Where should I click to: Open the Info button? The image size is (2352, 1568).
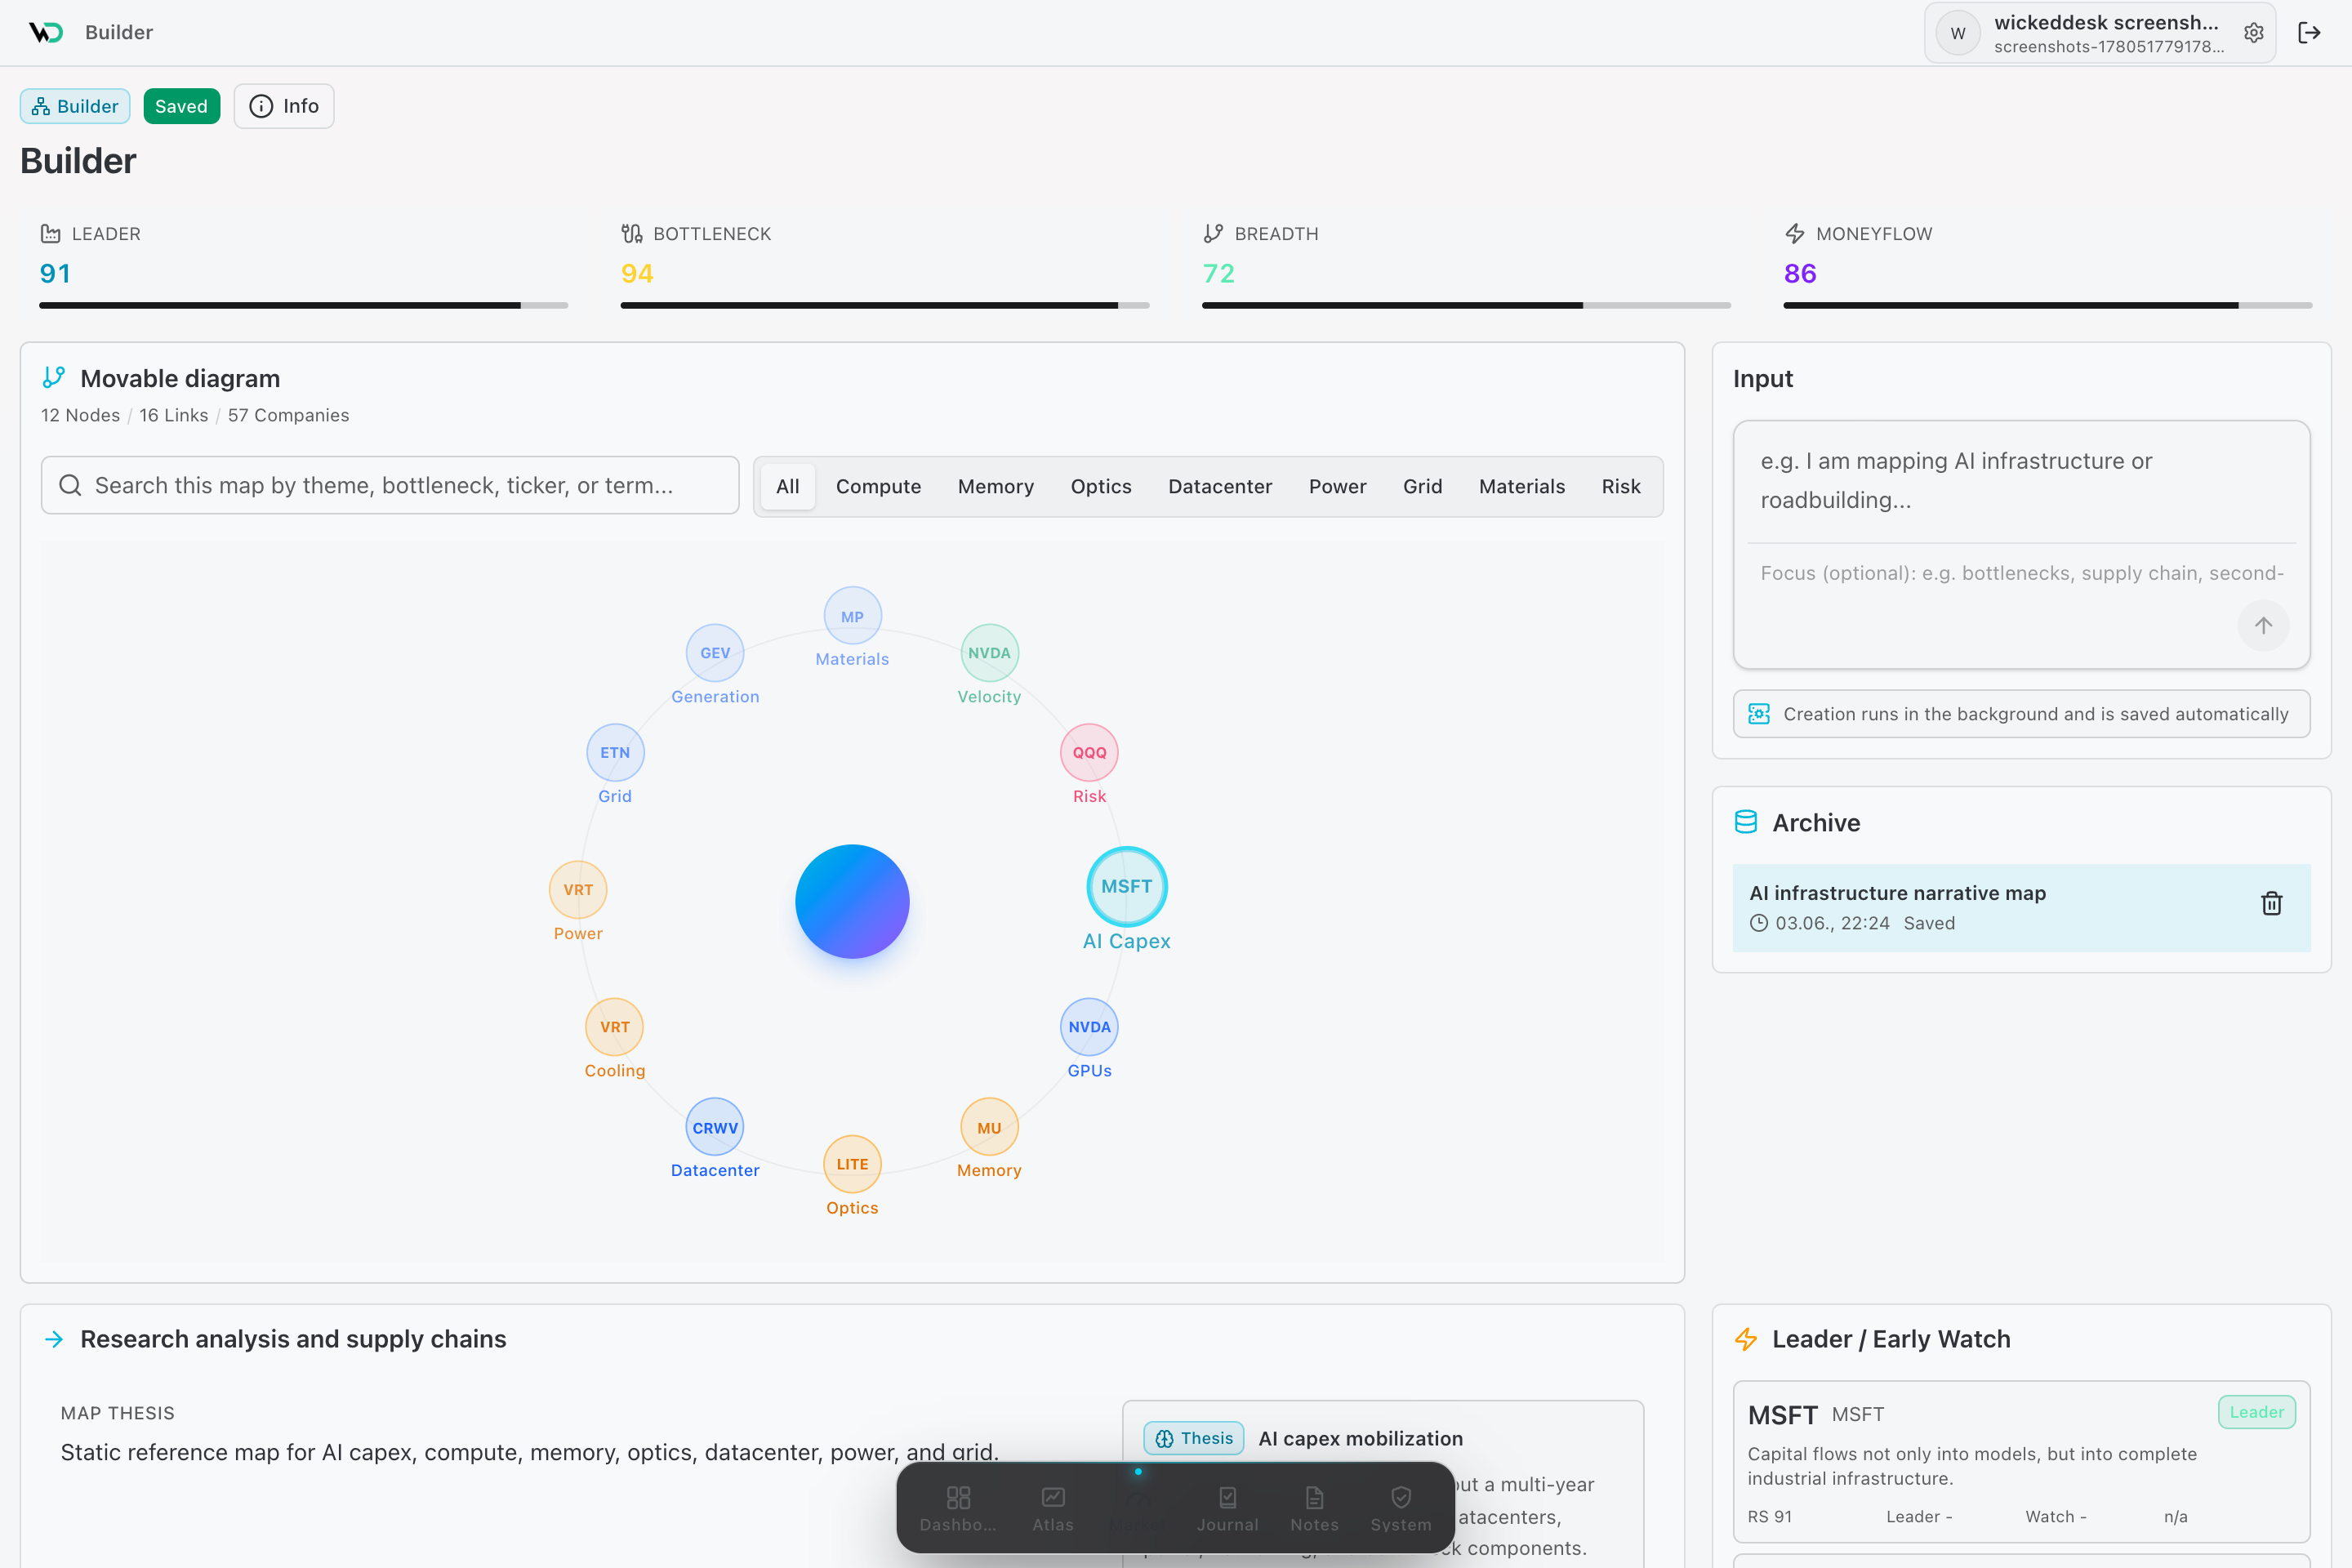pos(284,106)
